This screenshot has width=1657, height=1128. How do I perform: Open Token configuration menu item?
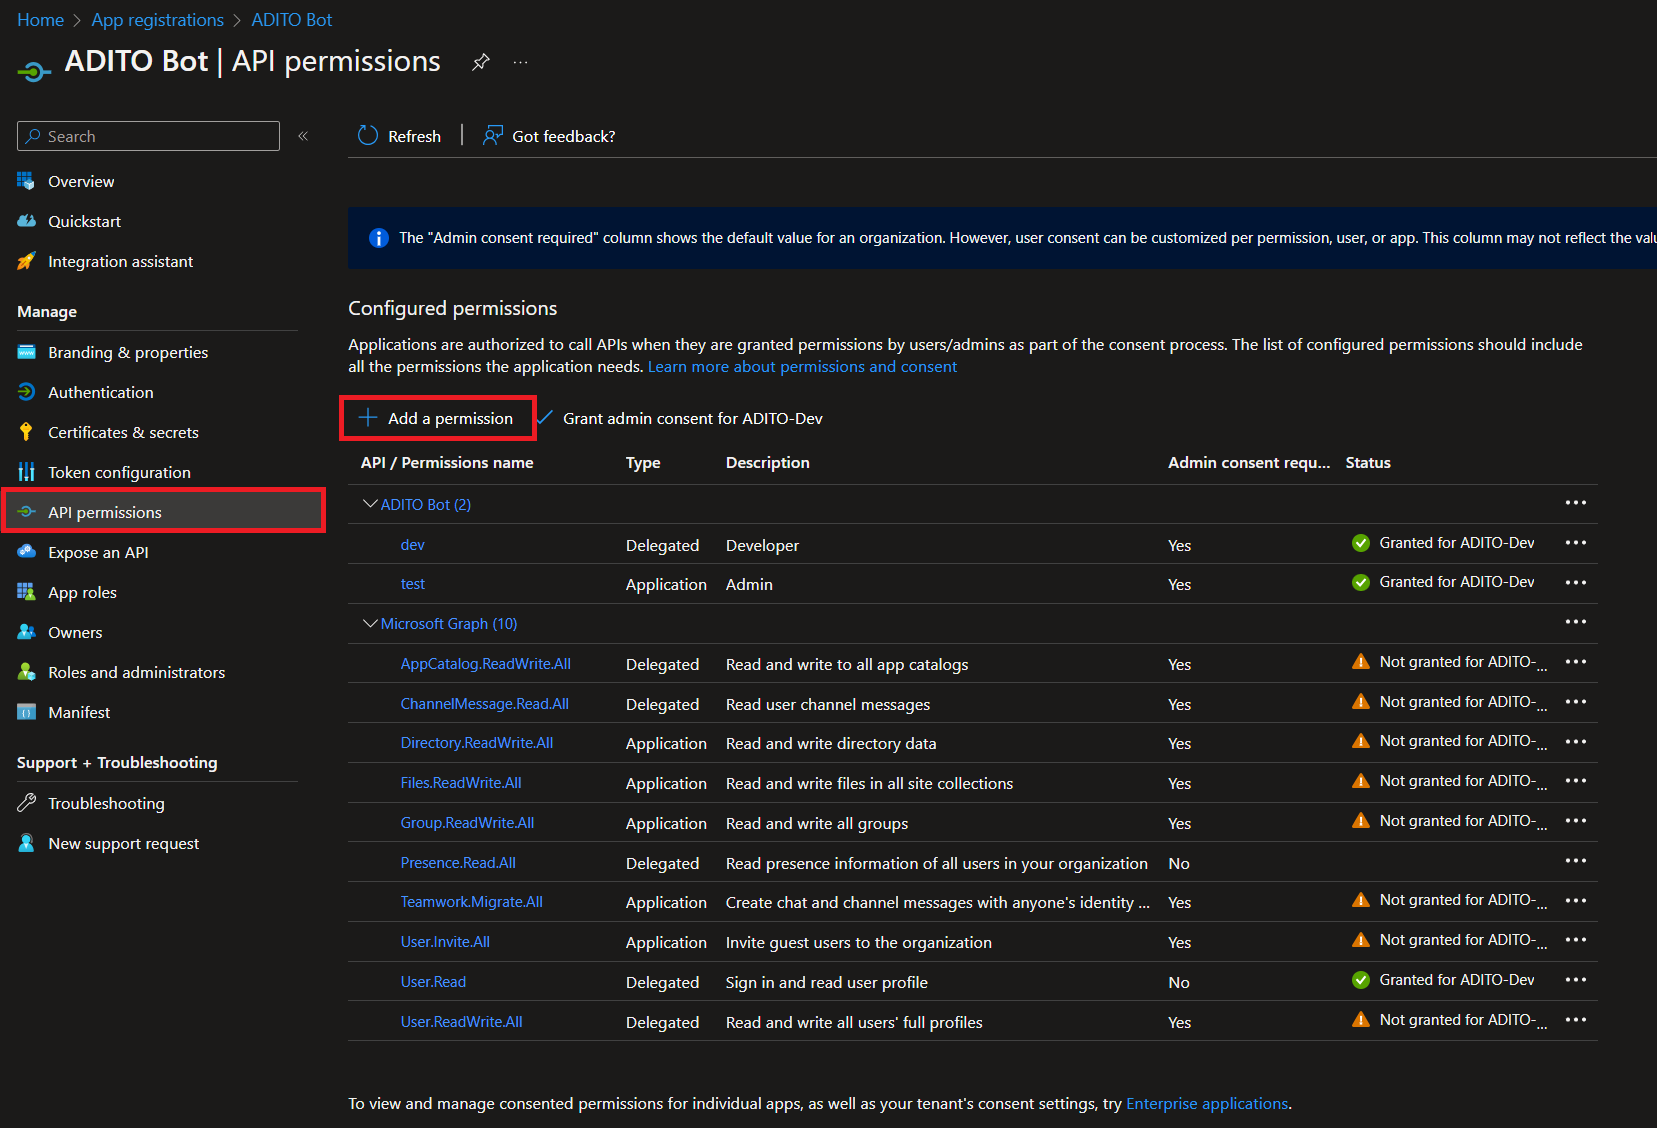(x=119, y=472)
